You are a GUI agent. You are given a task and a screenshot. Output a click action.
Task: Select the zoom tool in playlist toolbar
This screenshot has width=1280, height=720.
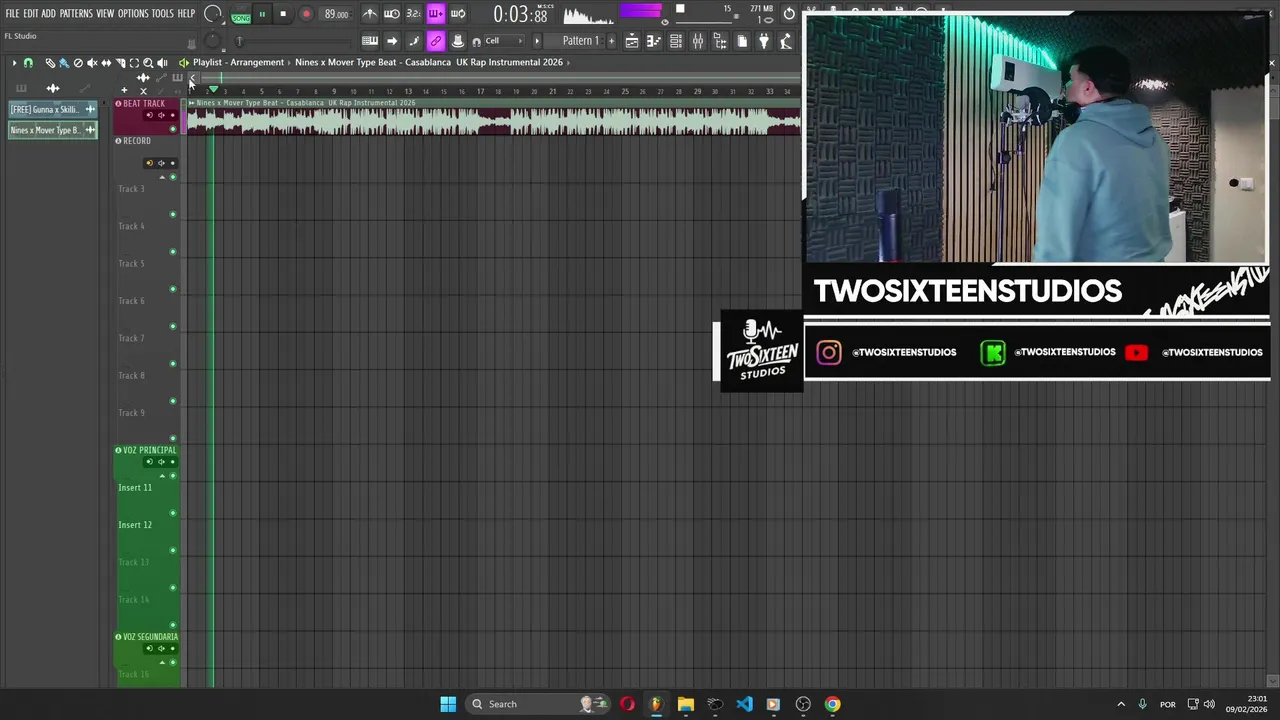[148, 63]
